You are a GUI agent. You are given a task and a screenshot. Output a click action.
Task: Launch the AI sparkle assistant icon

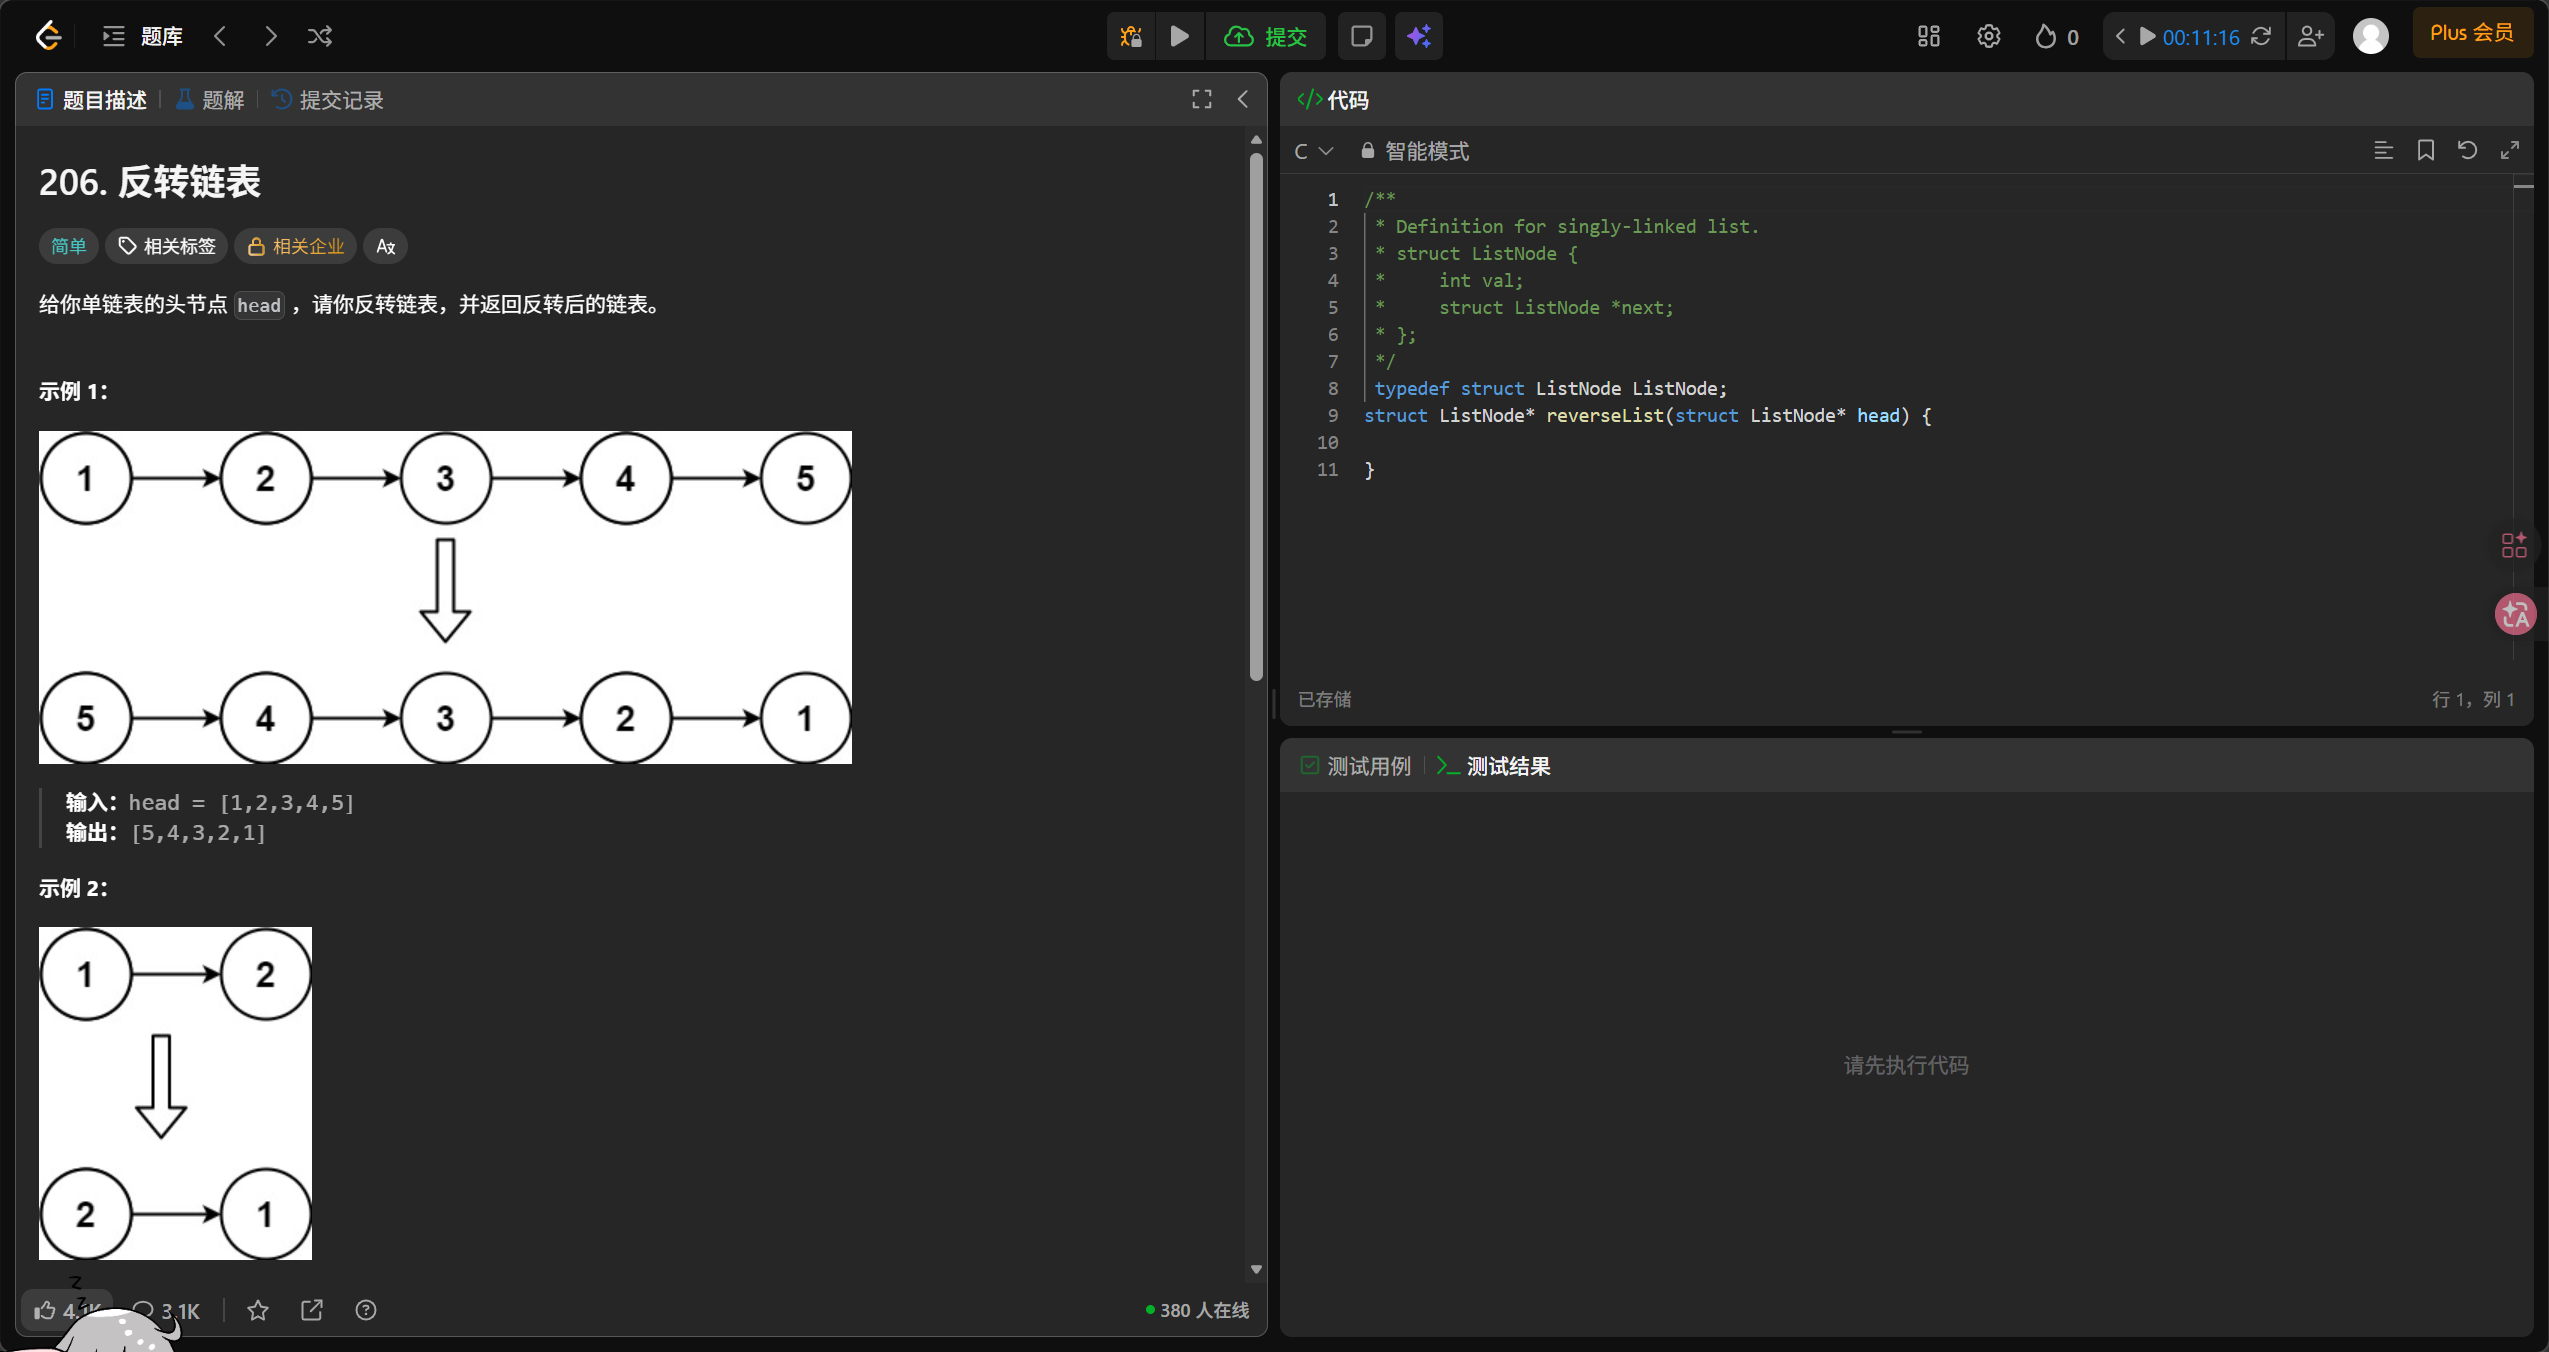coord(1419,37)
